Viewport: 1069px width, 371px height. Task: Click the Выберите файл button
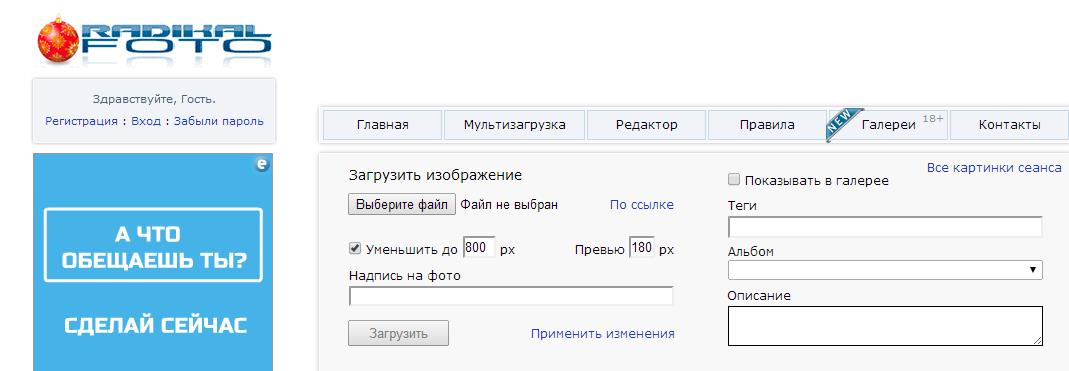tap(402, 204)
